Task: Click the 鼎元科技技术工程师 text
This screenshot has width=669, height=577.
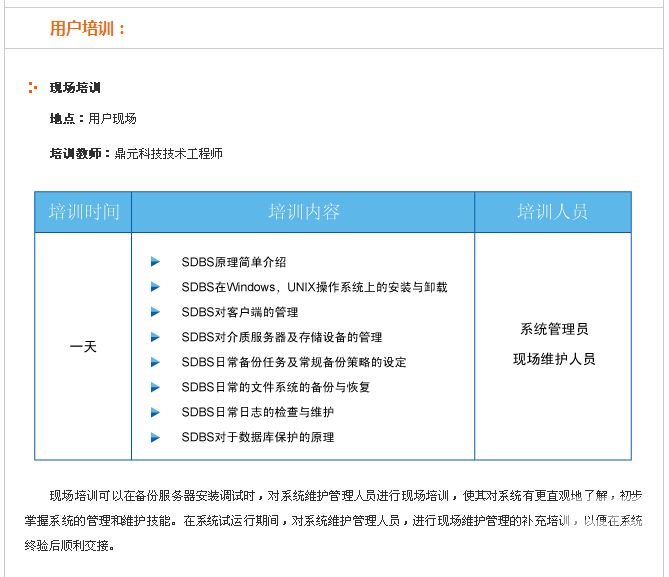Action: coord(169,153)
